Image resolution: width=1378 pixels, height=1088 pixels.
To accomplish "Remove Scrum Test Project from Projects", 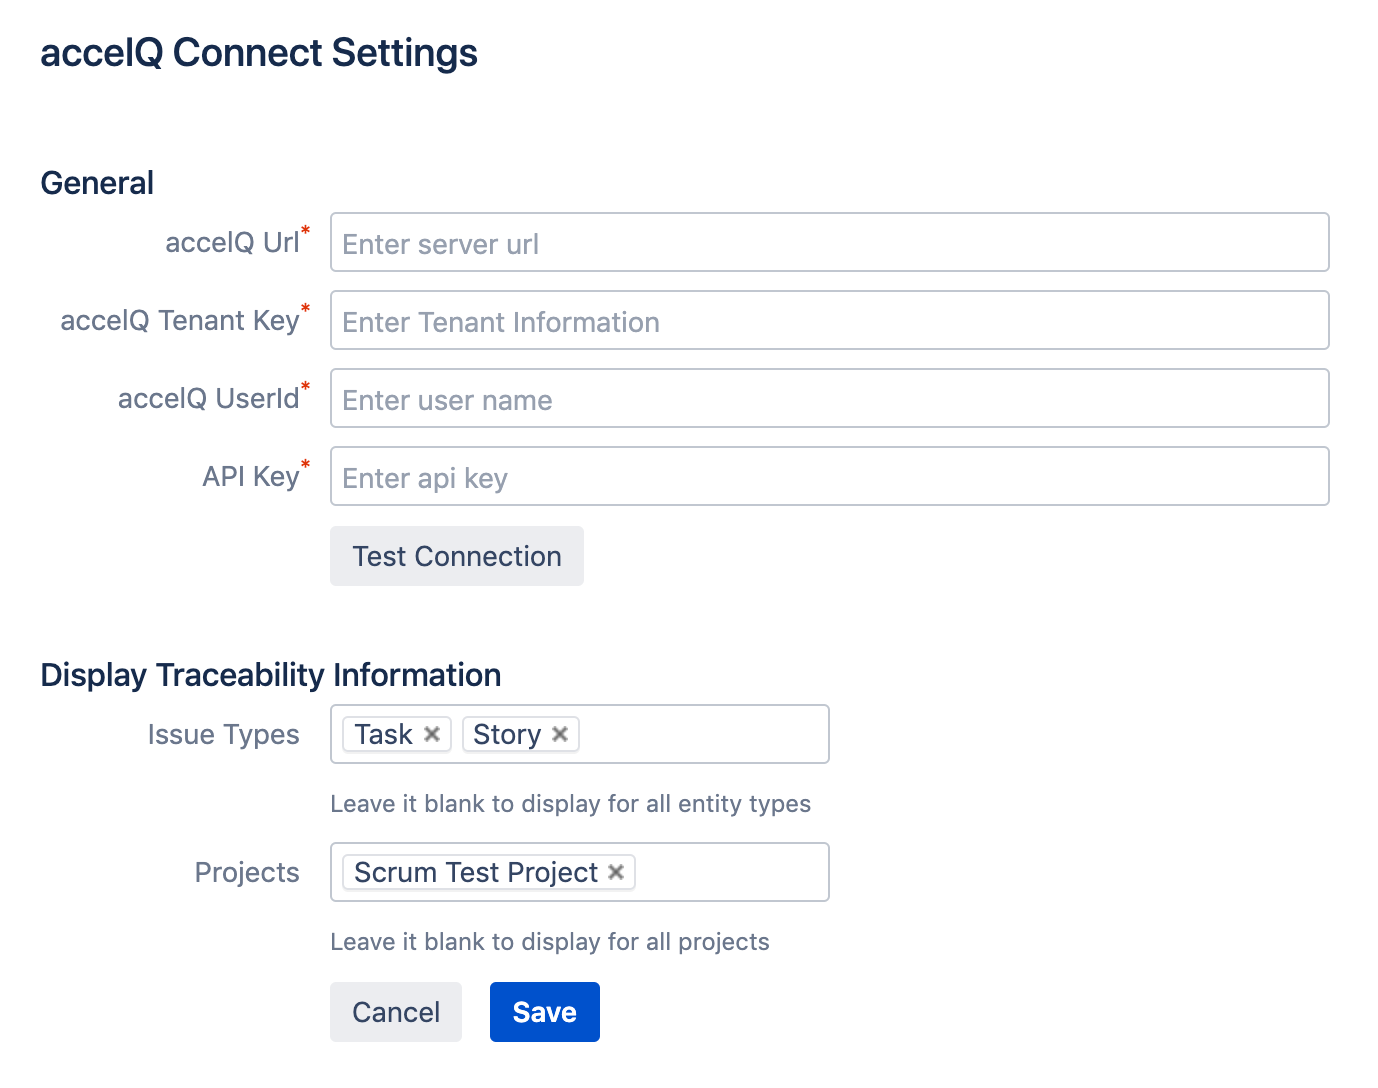I will [x=616, y=872].
